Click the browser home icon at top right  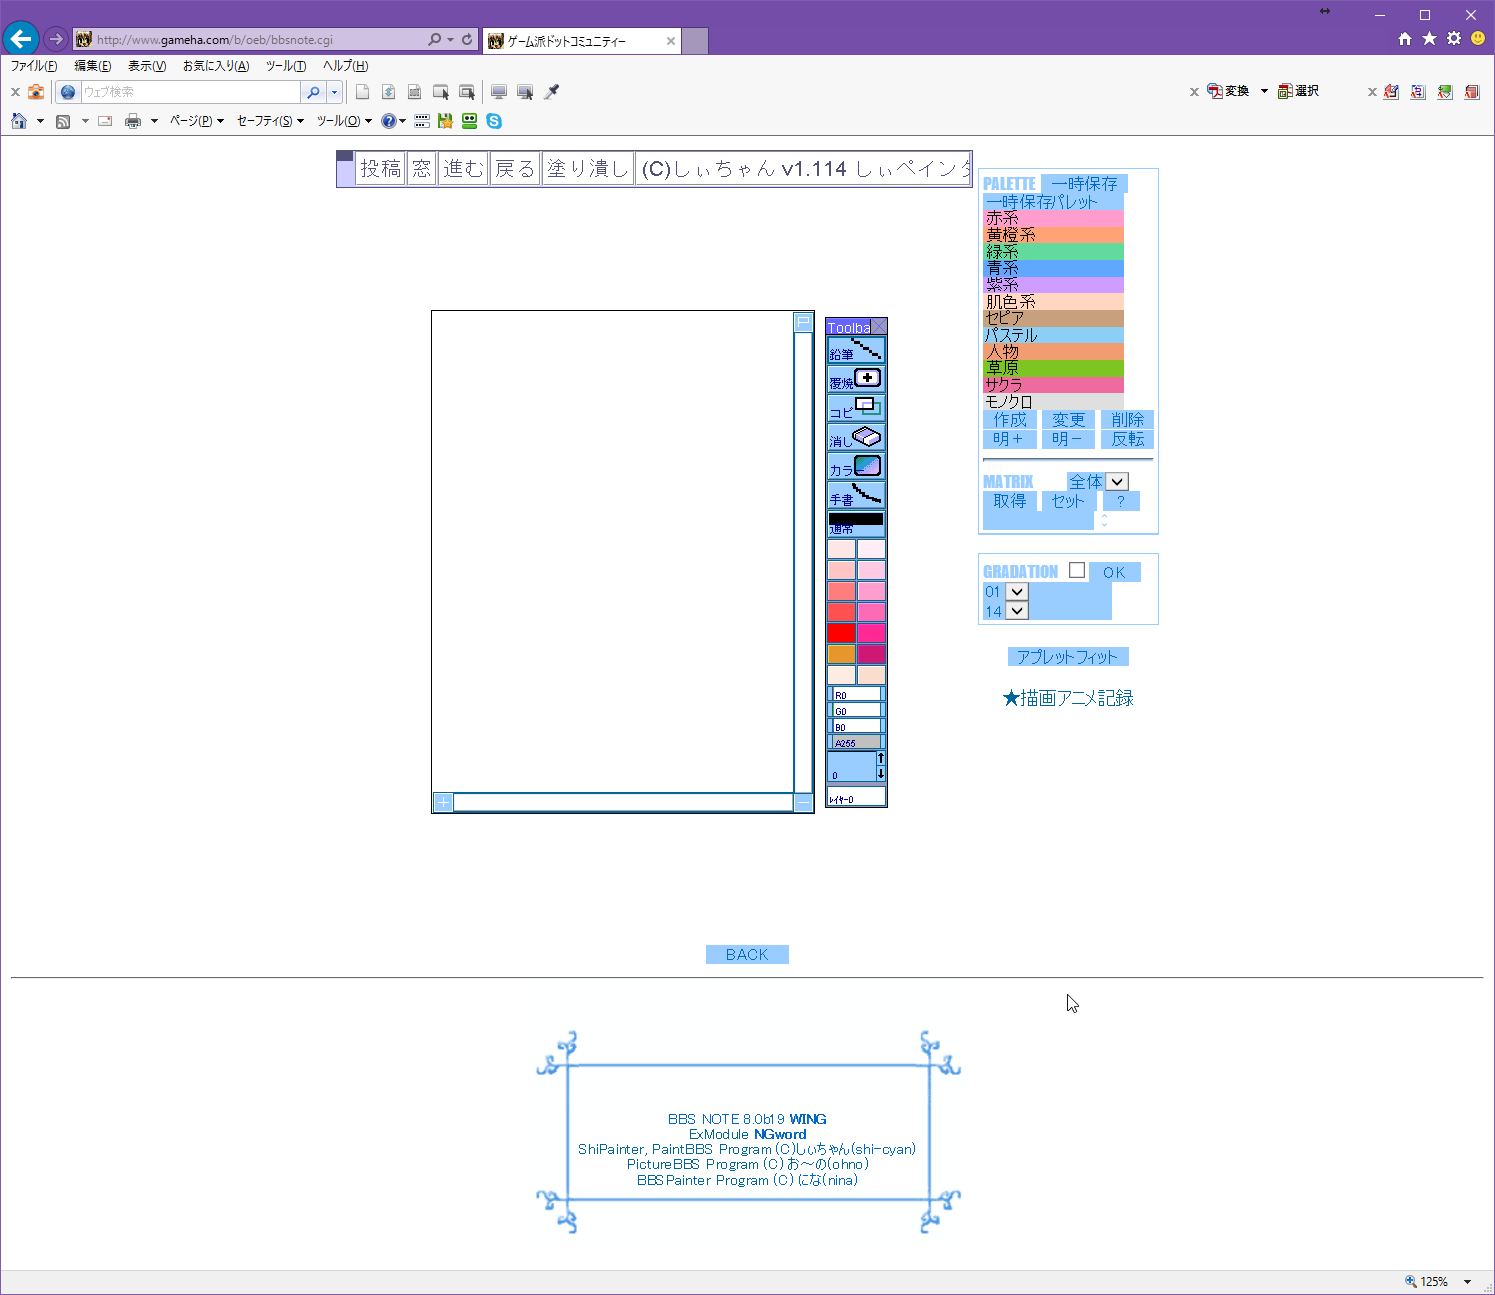(1405, 39)
